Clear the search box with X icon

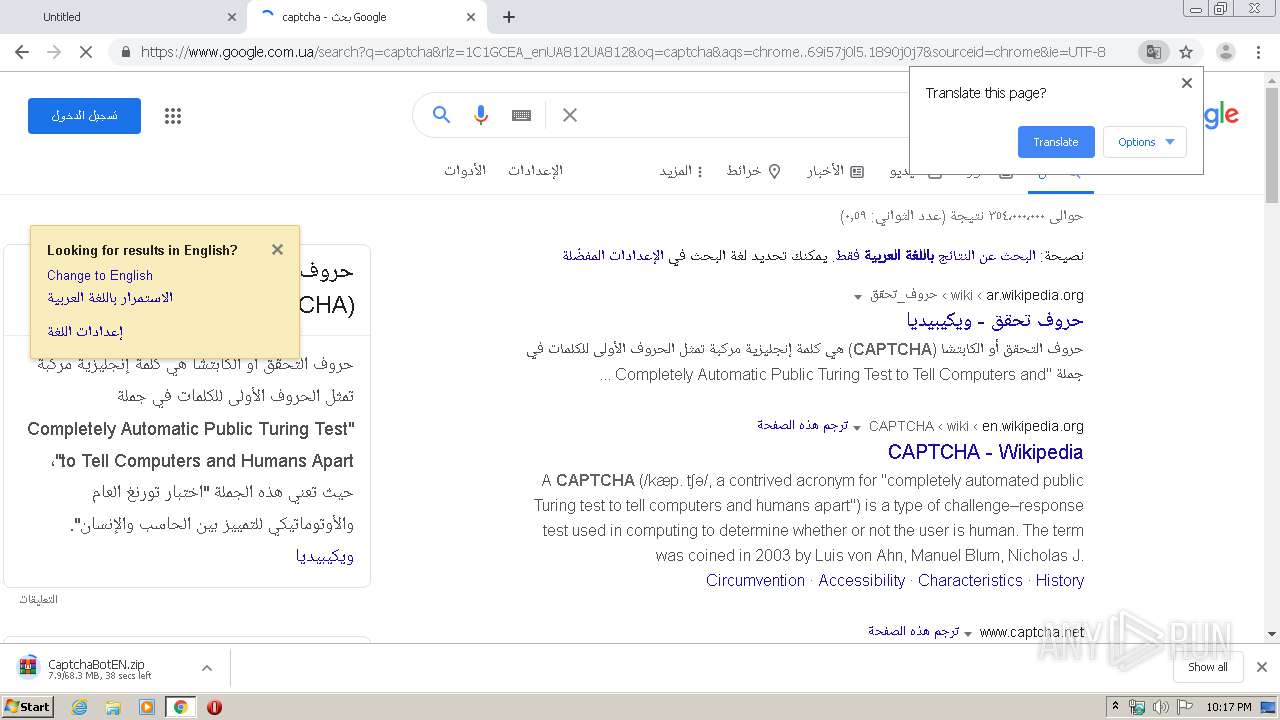click(x=570, y=115)
